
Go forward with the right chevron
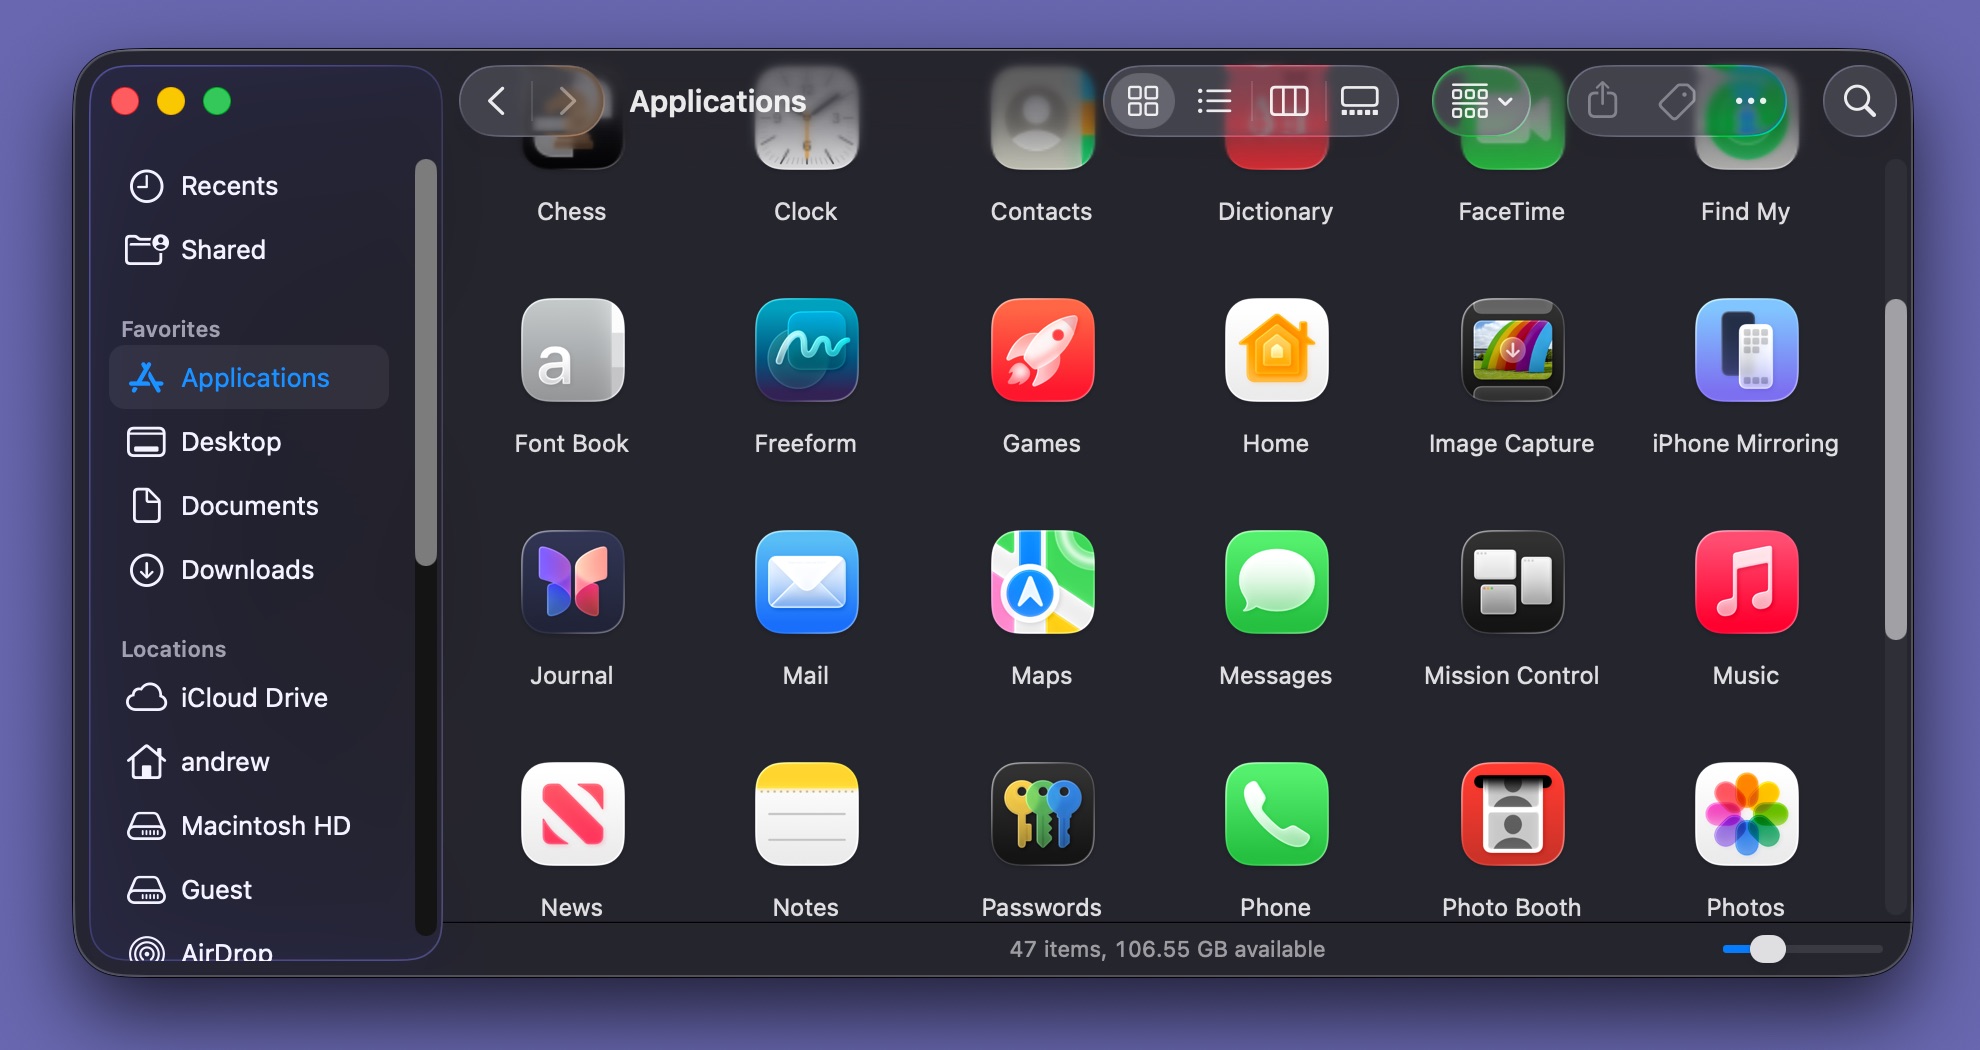point(567,101)
